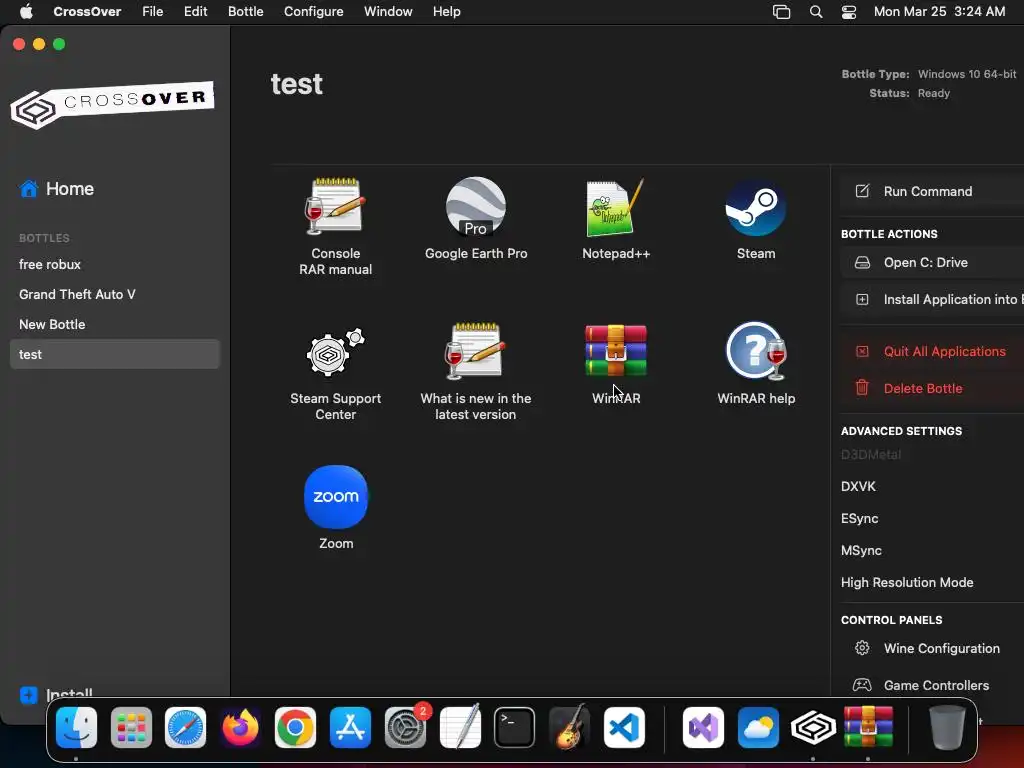Open the Help menu
1024x768 pixels.
coord(447,12)
